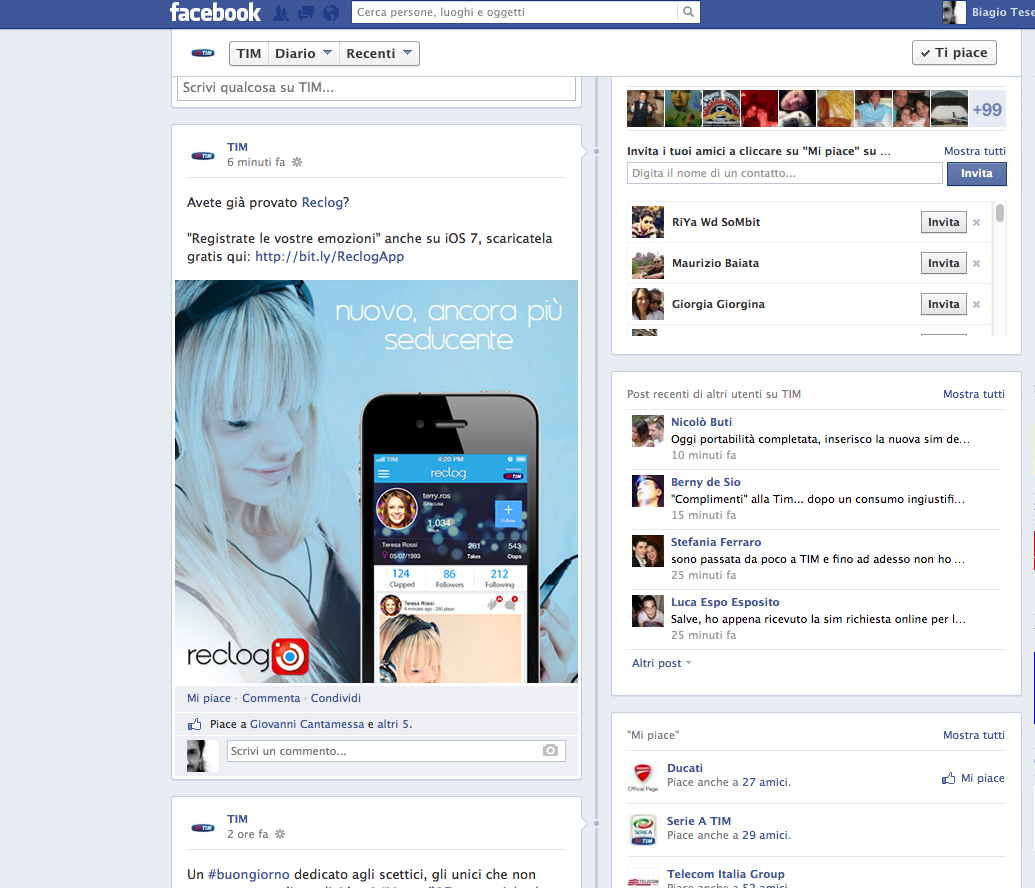Dismiss Maurizio Baiata invite suggestion

click(976, 263)
